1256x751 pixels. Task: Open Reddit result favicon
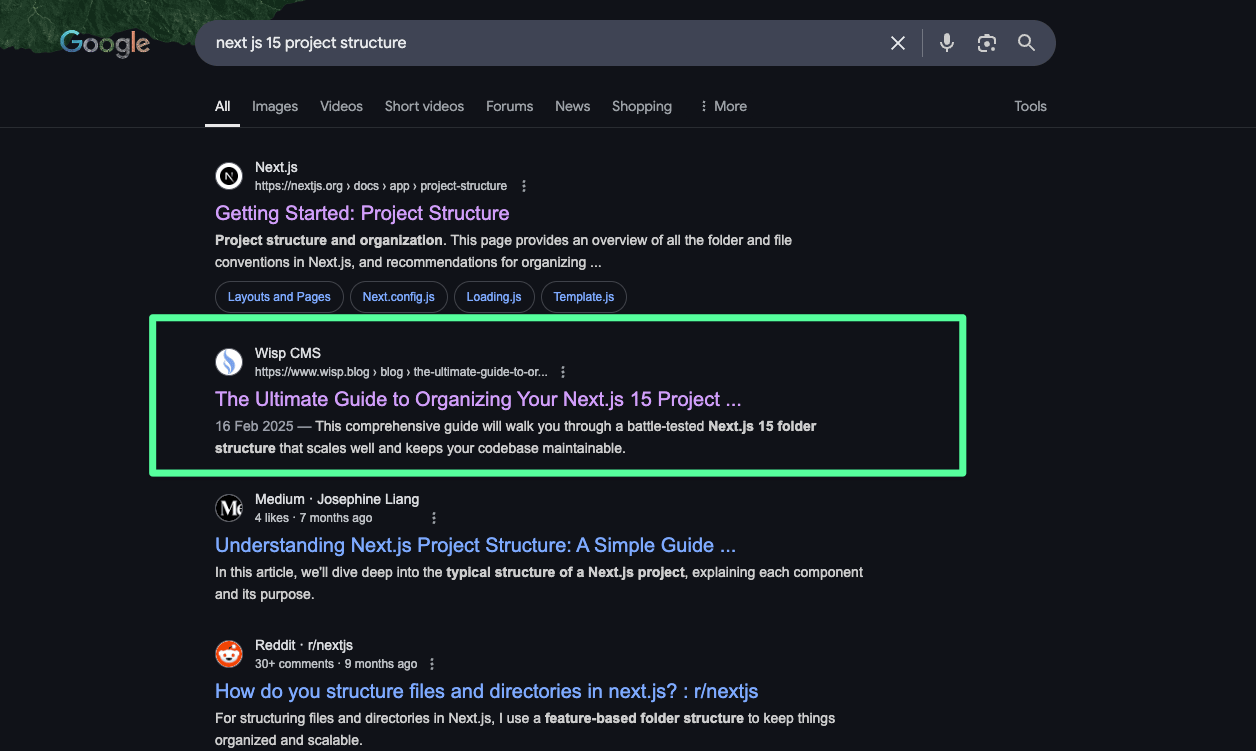tap(229, 654)
